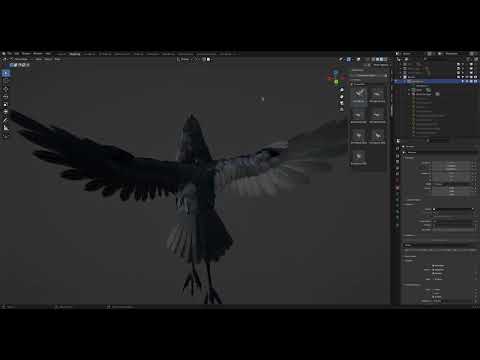Activate the Annotate tool

[6, 120]
